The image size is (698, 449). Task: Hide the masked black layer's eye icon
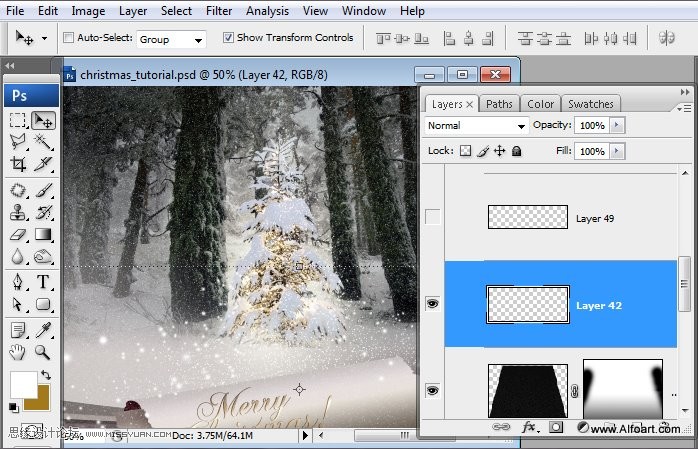[433, 391]
